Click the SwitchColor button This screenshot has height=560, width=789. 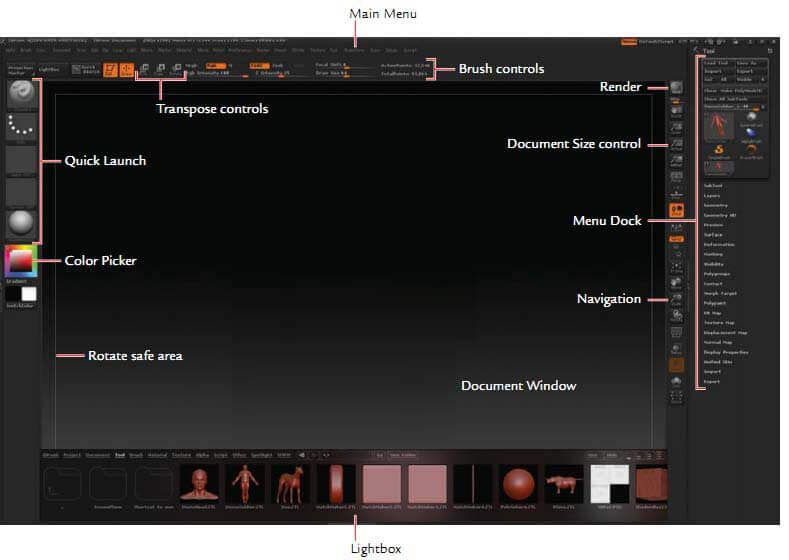20,305
